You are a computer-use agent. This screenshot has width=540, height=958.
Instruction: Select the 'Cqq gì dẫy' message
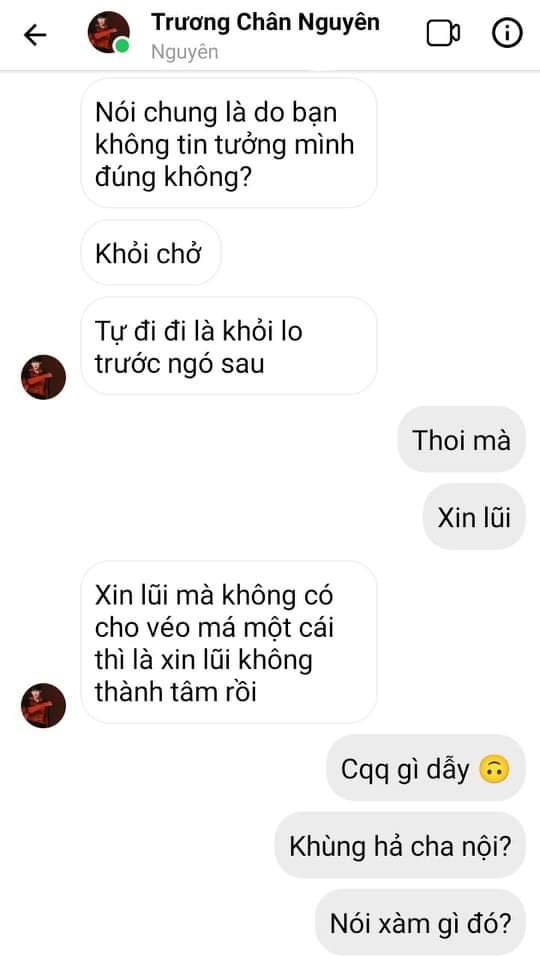426,769
